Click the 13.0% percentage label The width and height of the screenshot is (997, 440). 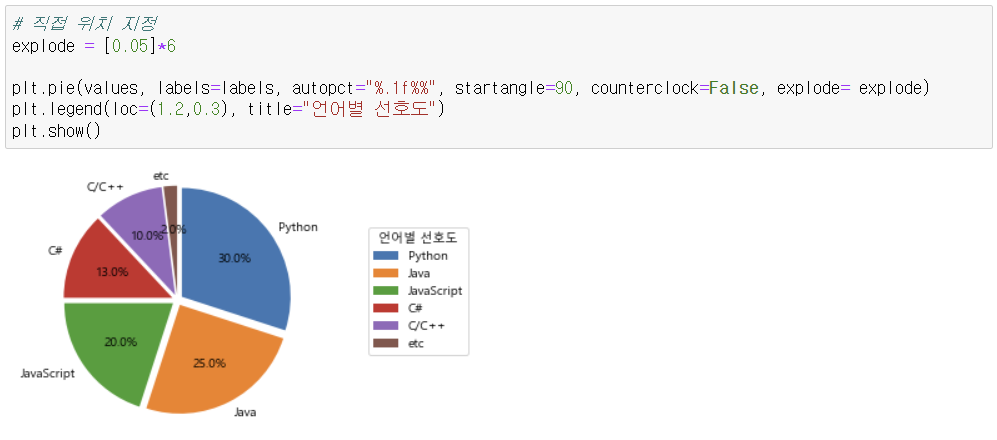[x=112, y=272]
